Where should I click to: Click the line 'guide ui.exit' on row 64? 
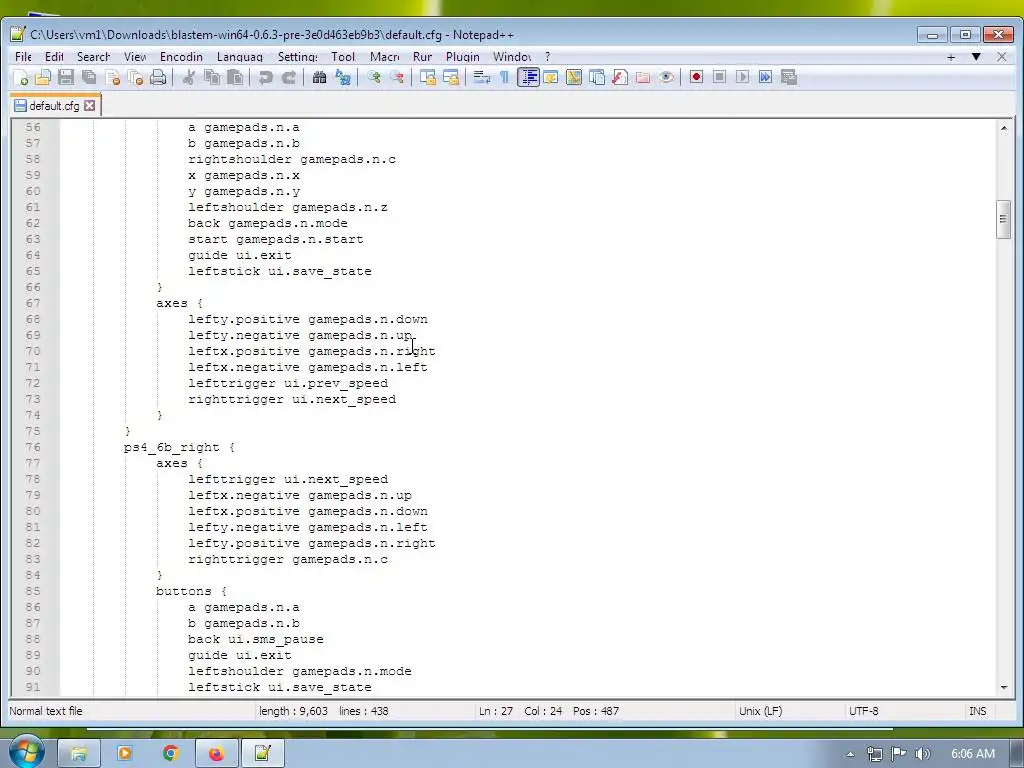click(x=240, y=255)
